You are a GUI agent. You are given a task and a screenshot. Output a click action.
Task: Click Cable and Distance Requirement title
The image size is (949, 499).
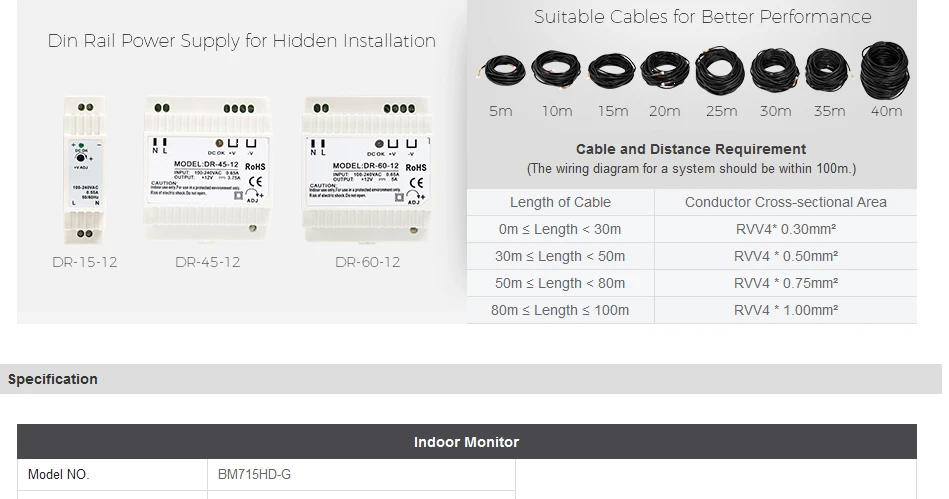click(691, 149)
